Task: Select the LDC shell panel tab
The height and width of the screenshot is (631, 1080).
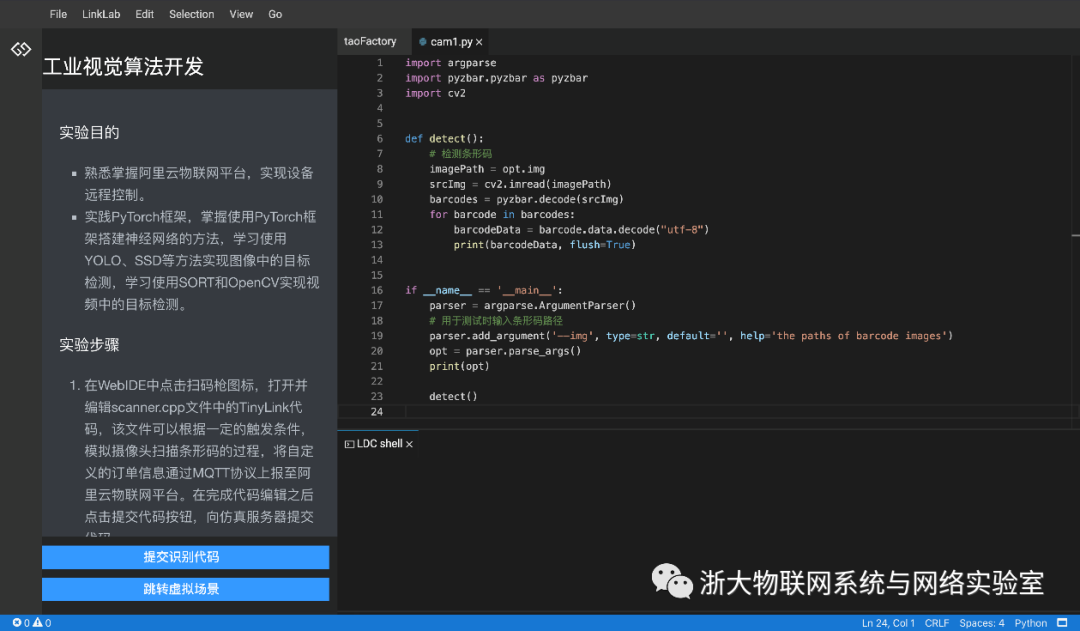Action: tap(379, 444)
